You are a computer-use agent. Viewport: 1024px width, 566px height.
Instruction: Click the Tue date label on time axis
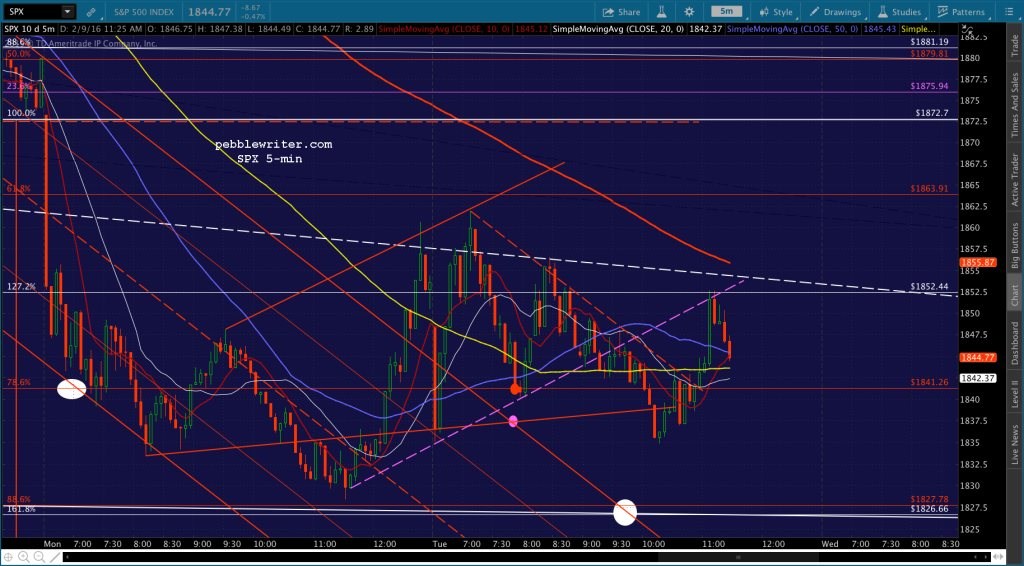[x=440, y=544]
